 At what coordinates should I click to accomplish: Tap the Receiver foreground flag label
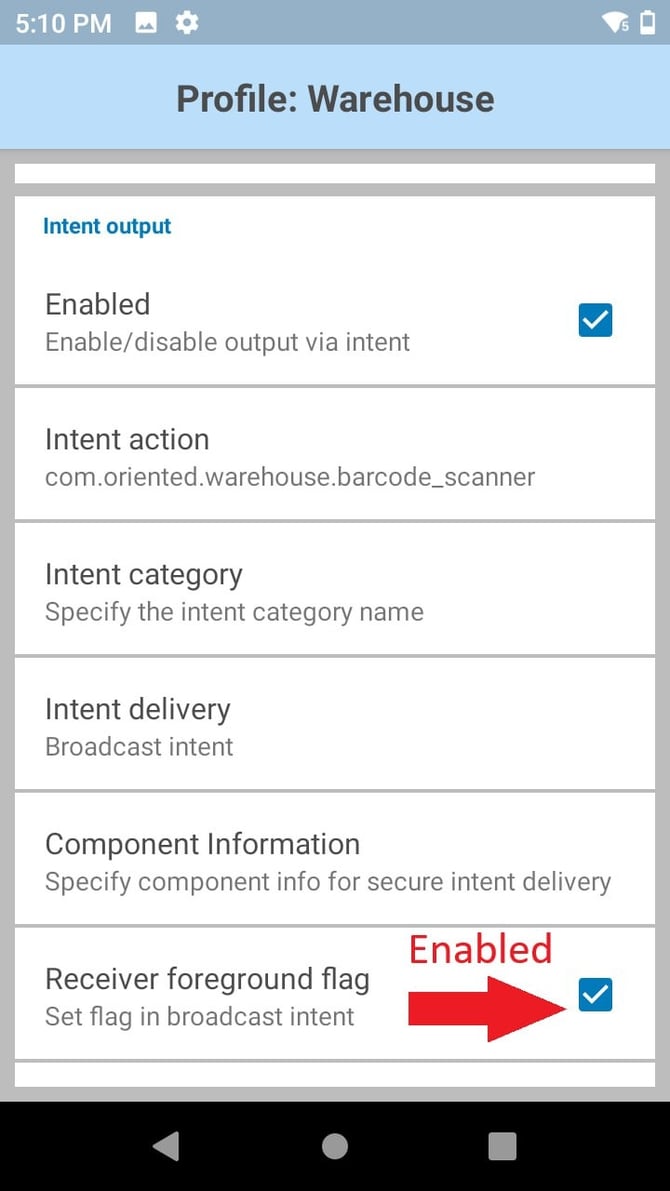(x=207, y=979)
